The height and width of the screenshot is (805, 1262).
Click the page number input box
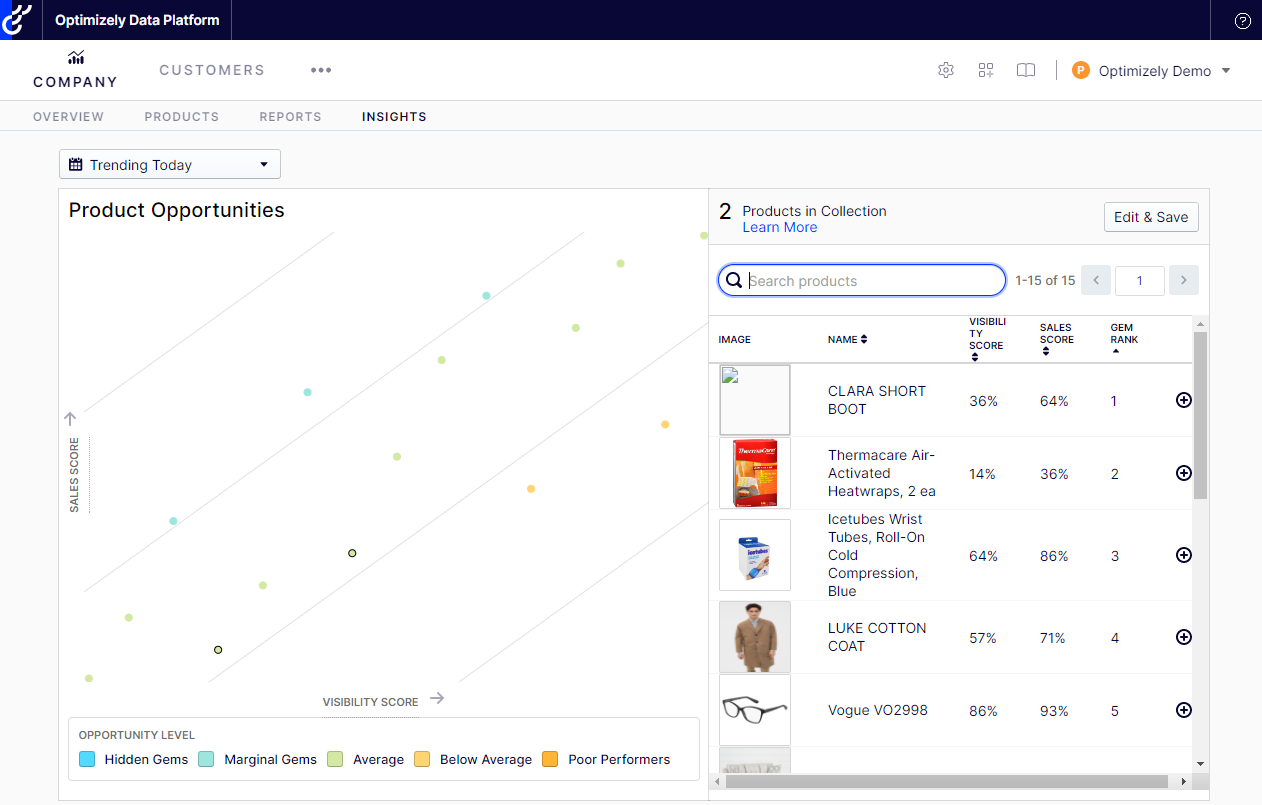point(1140,281)
